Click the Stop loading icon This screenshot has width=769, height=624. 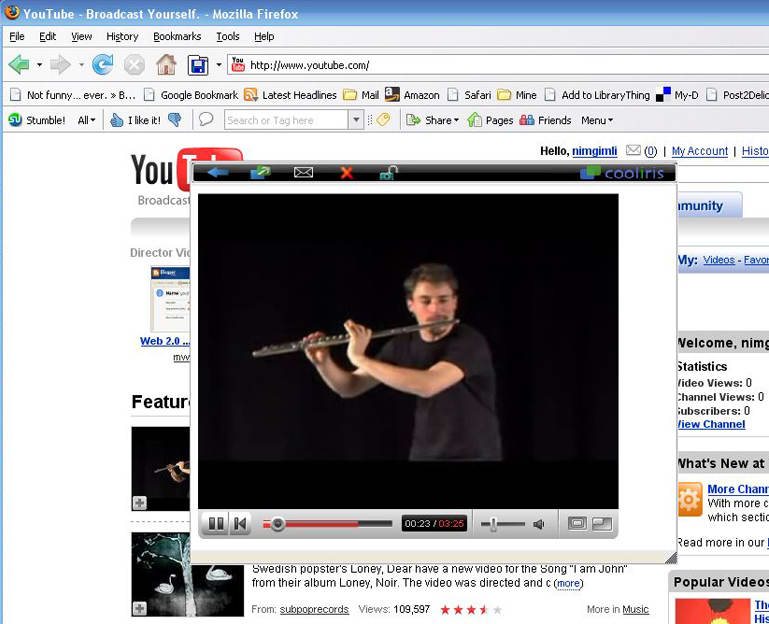(134, 65)
